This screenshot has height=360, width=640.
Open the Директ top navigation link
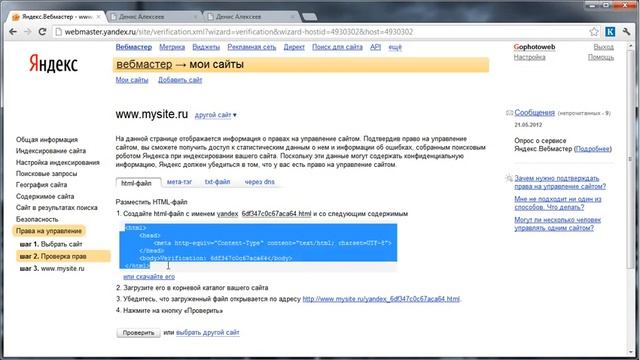[x=294, y=47]
